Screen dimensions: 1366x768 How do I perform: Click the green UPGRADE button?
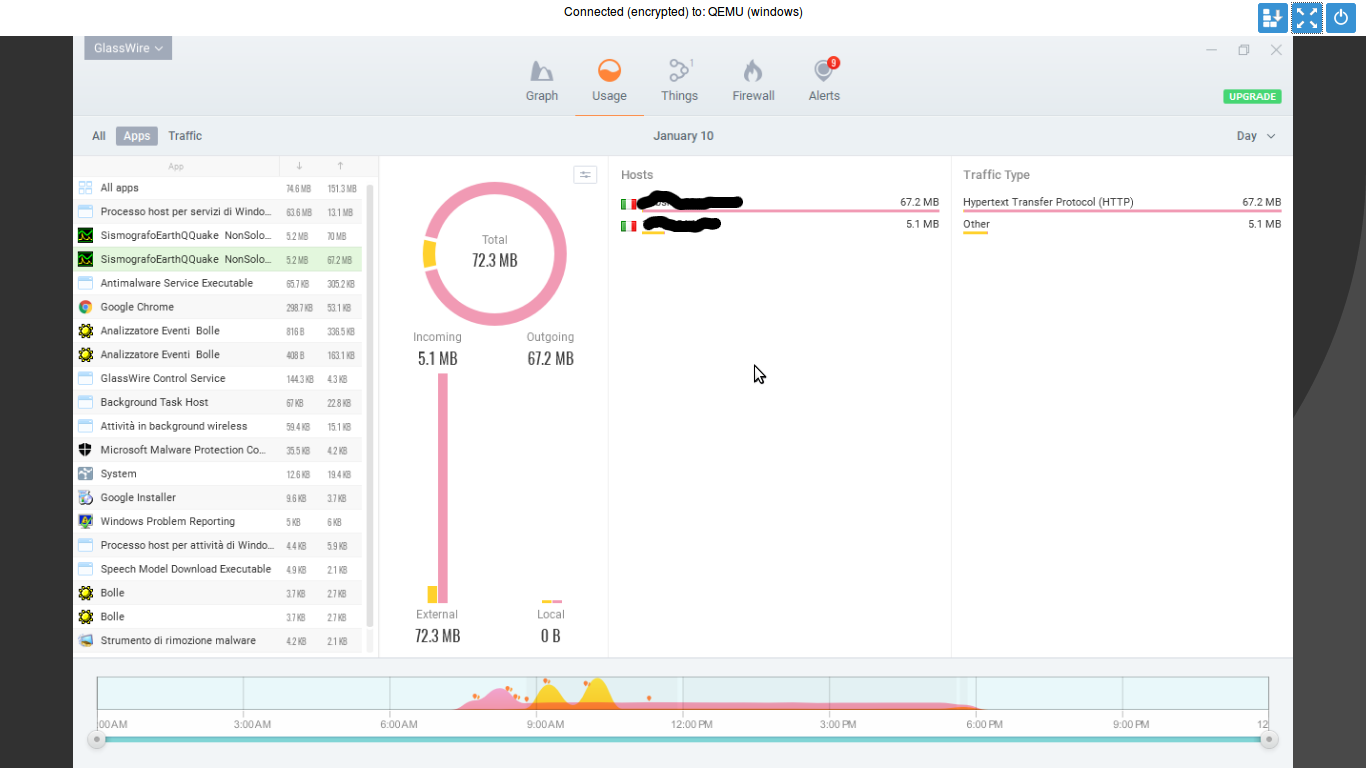1252,97
